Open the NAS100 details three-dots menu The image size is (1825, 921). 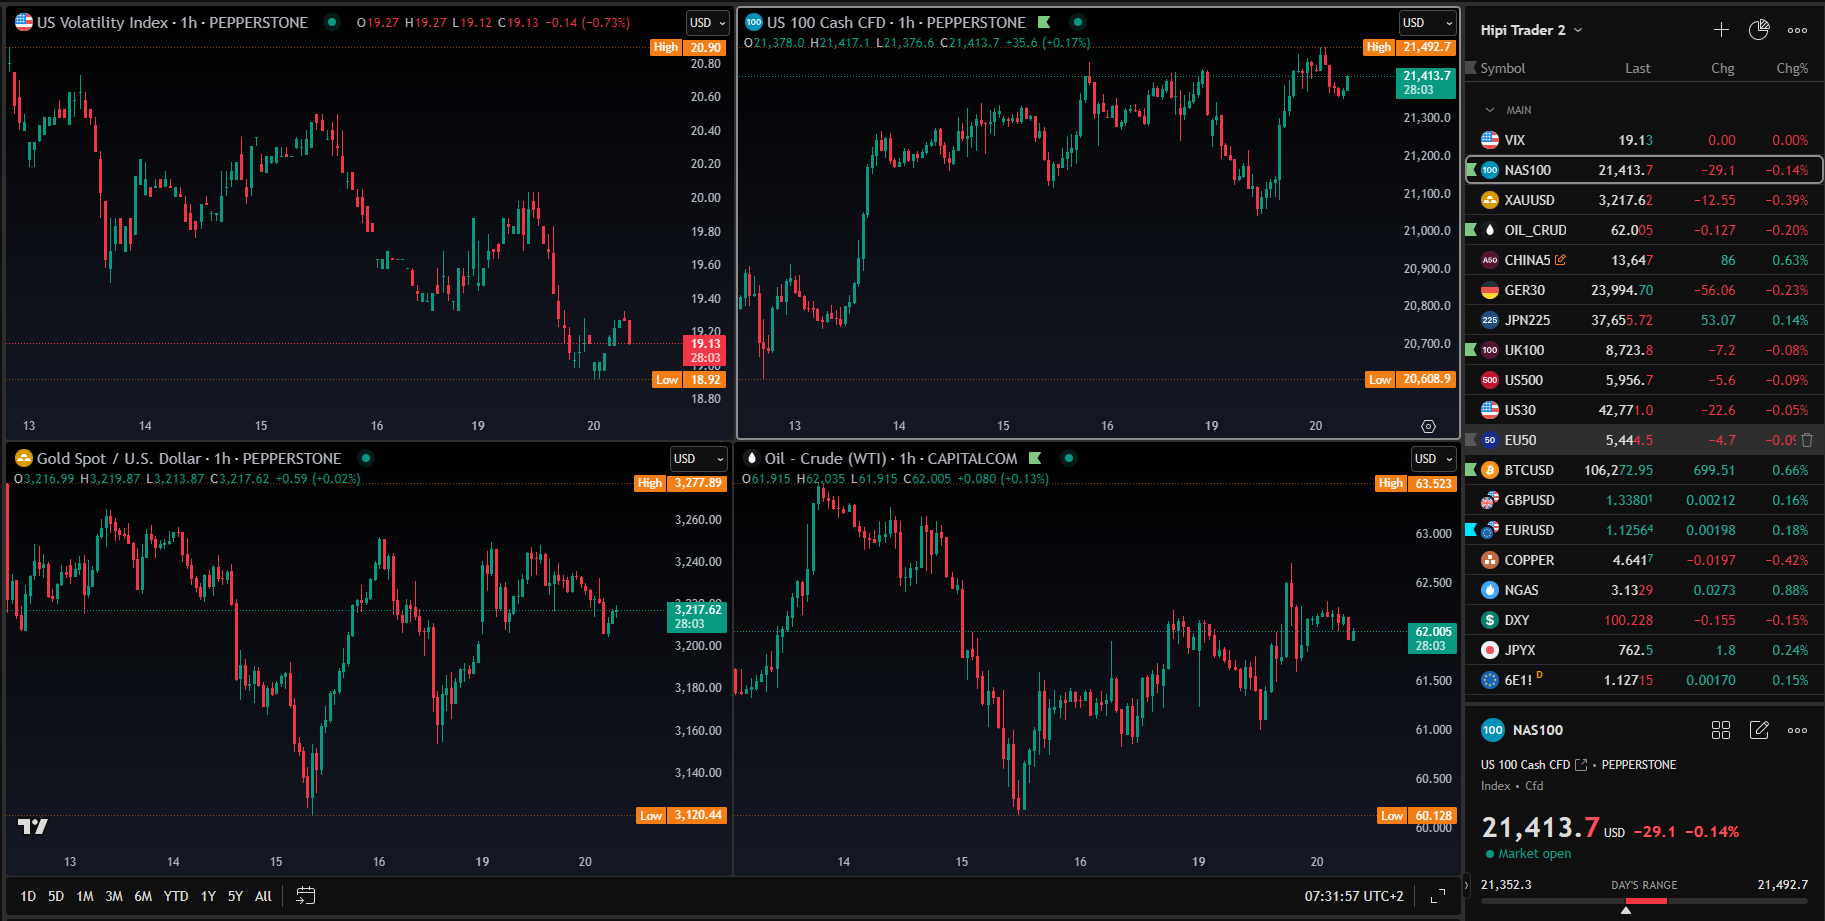1797,730
